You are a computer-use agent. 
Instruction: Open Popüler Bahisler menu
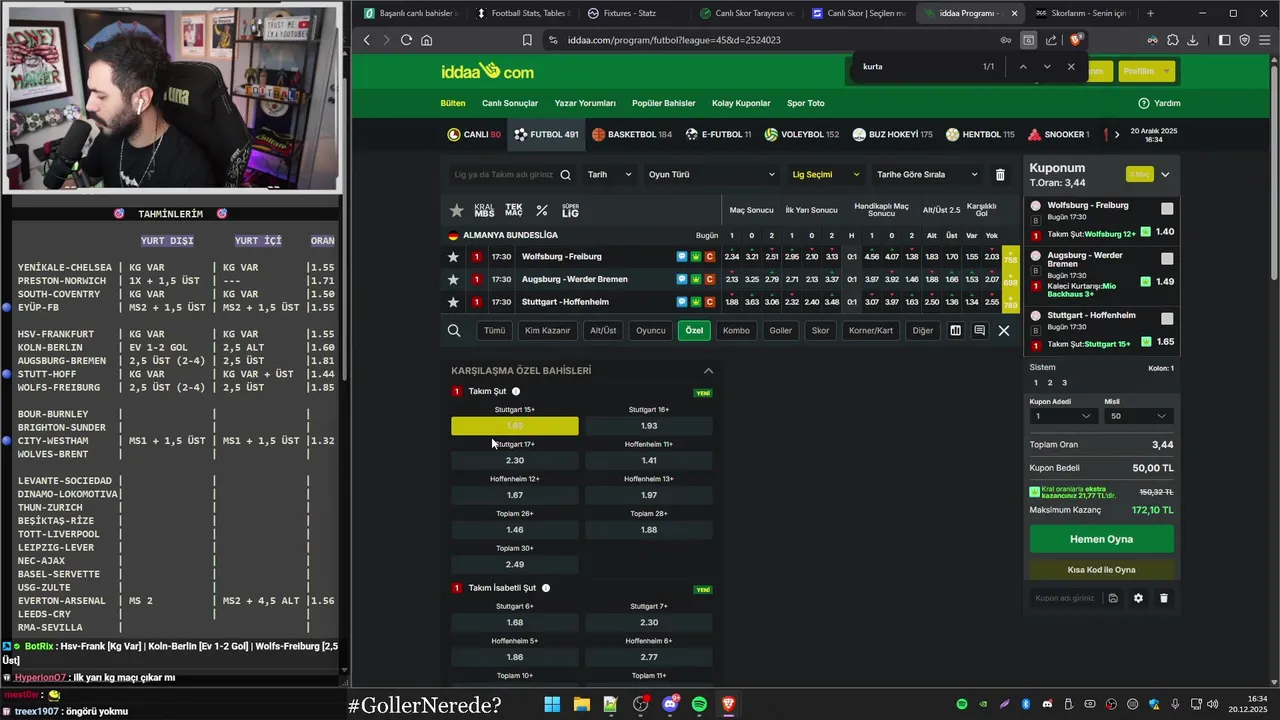(x=664, y=103)
